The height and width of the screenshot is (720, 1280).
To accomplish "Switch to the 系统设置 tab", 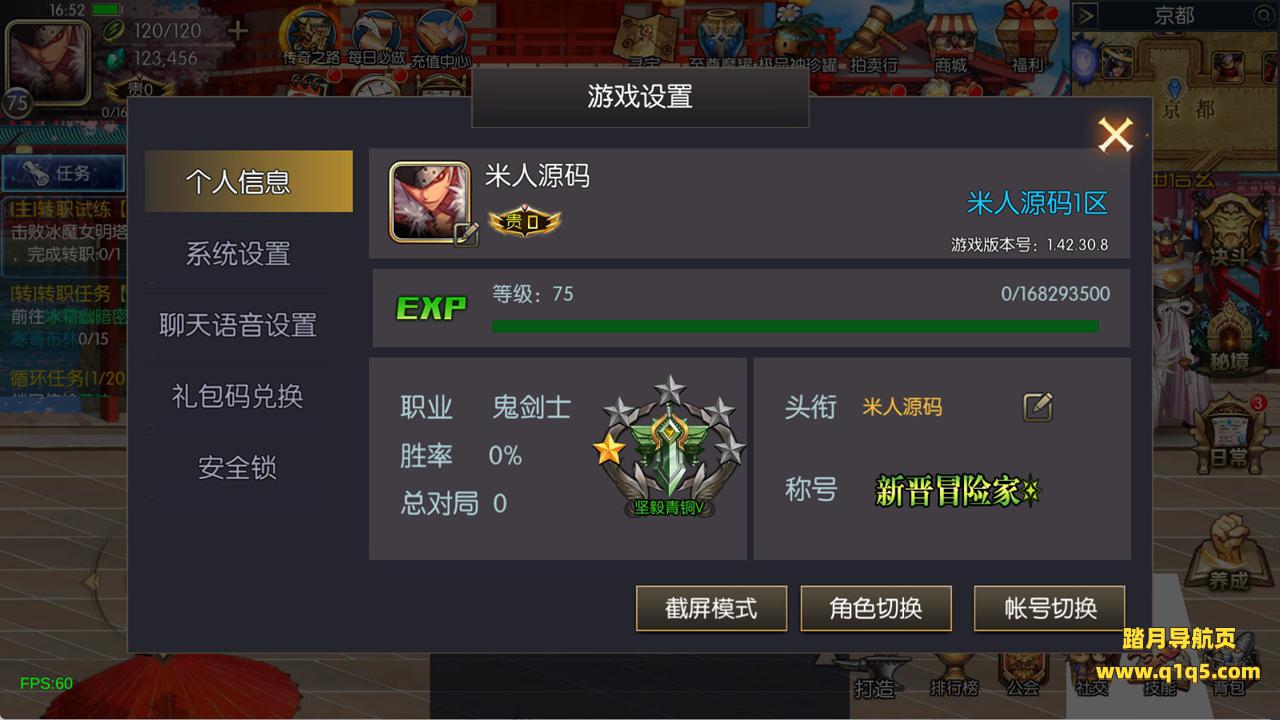I will 238,253.
